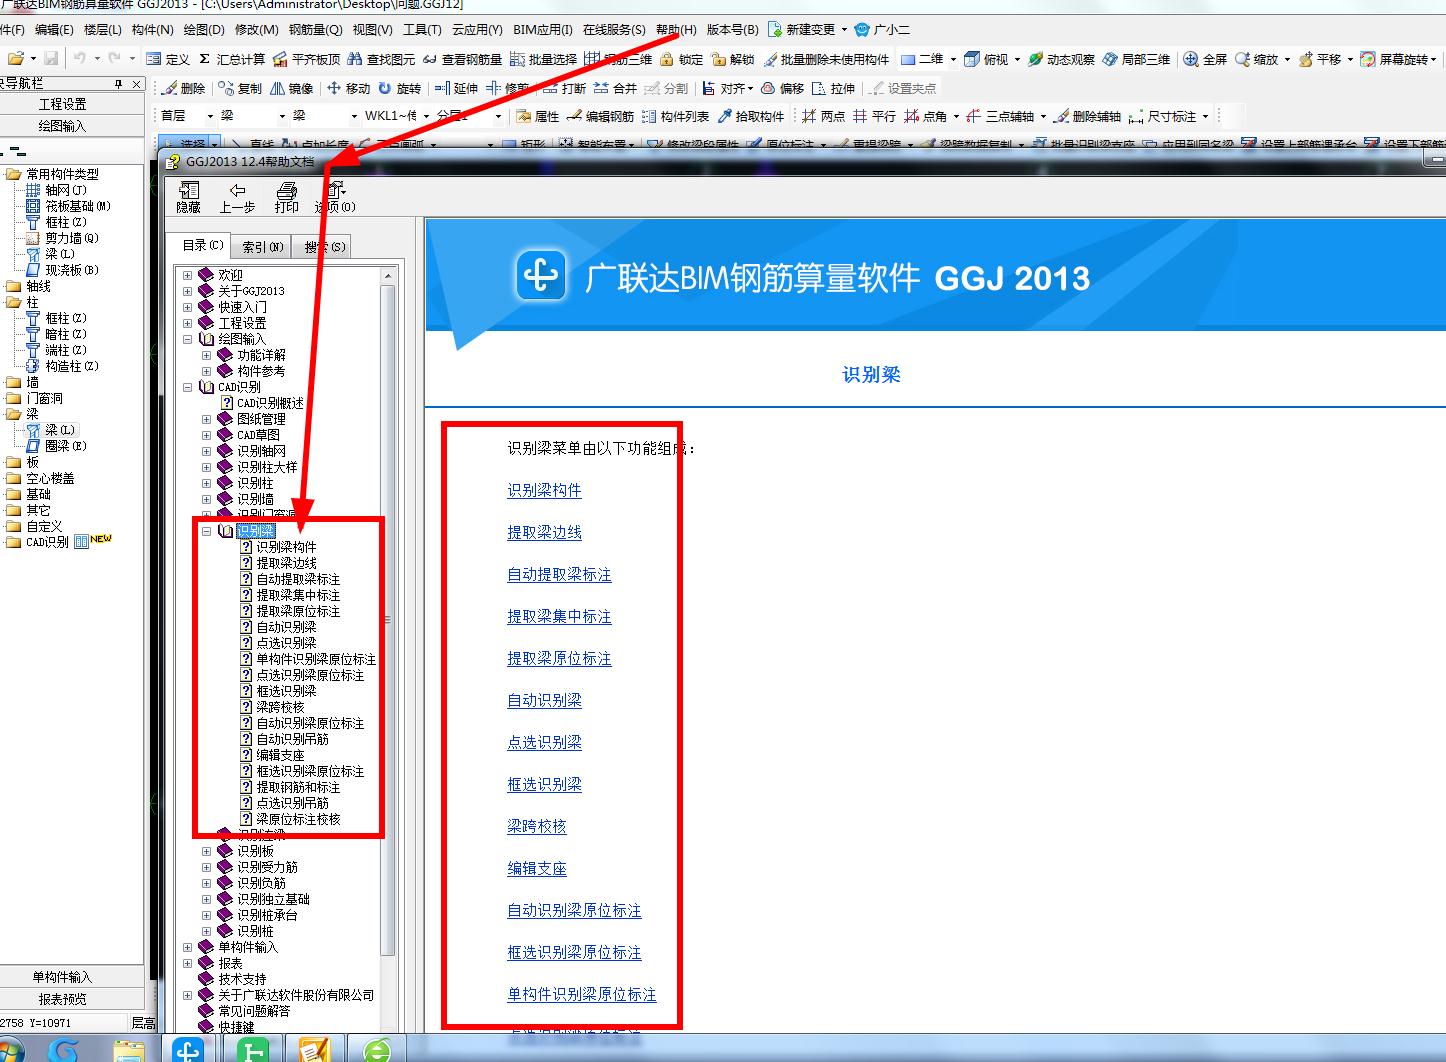Click 查看钢筋量 tool
This screenshot has height=1062, width=1446.
[462, 59]
